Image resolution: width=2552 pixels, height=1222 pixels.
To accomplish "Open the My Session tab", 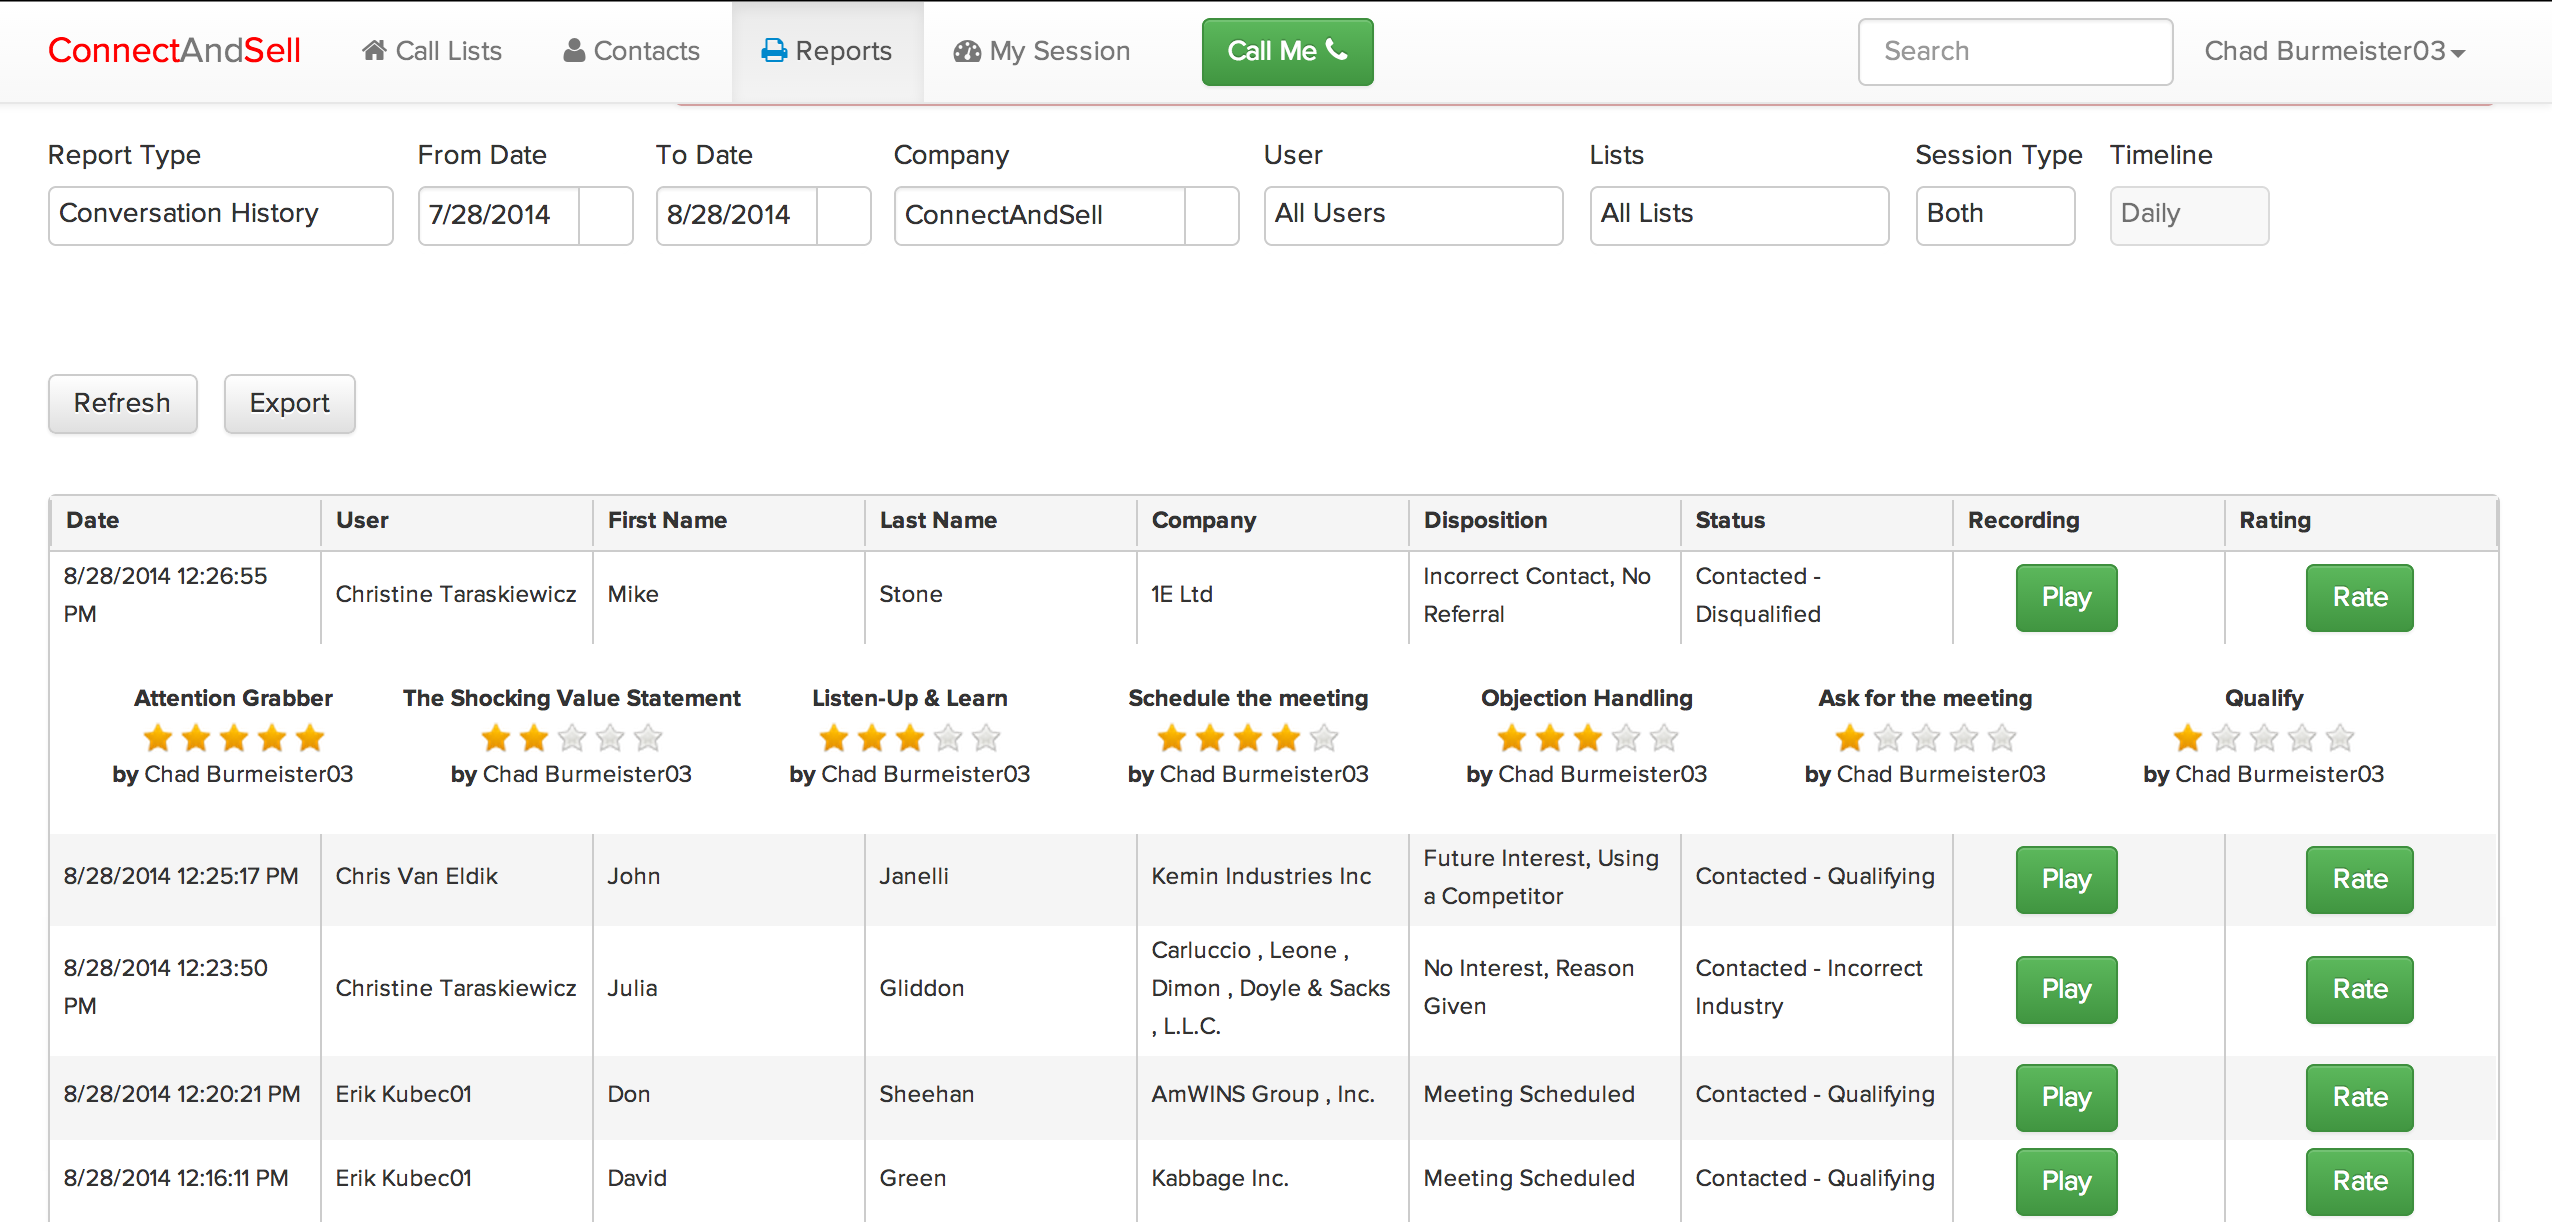I will (x=1042, y=51).
